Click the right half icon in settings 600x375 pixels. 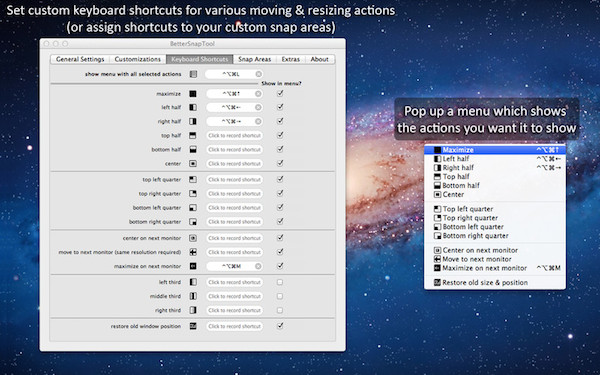click(193, 121)
